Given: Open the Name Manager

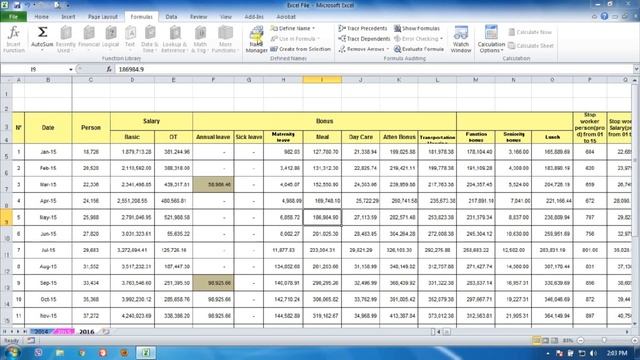Looking at the screenshot, I should click(256, 39).
